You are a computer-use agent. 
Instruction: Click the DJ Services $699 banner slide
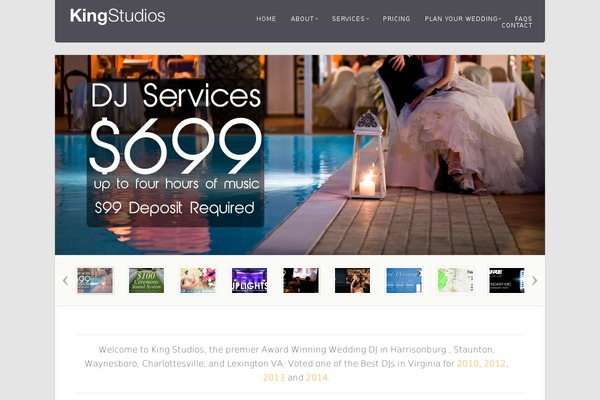click(300, 155)
